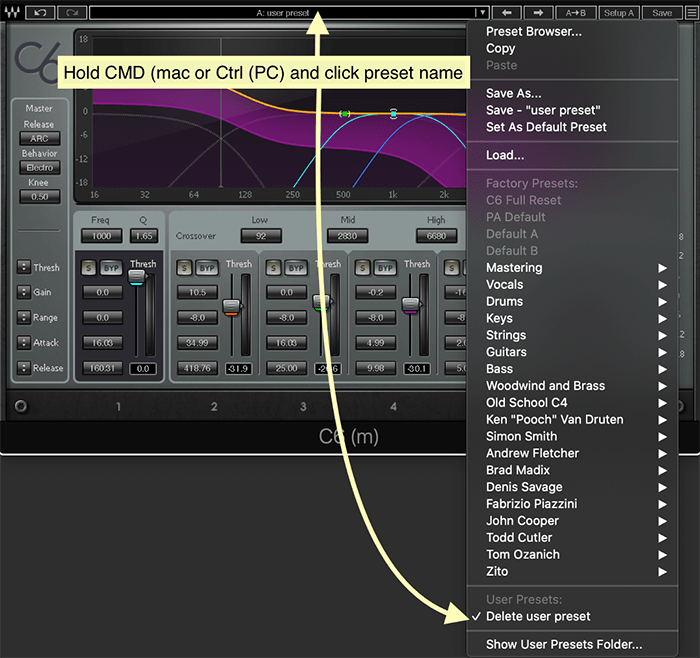Open the hamburger menu at top right
Screen dimensions: 700x658
[x=690, y=13]
